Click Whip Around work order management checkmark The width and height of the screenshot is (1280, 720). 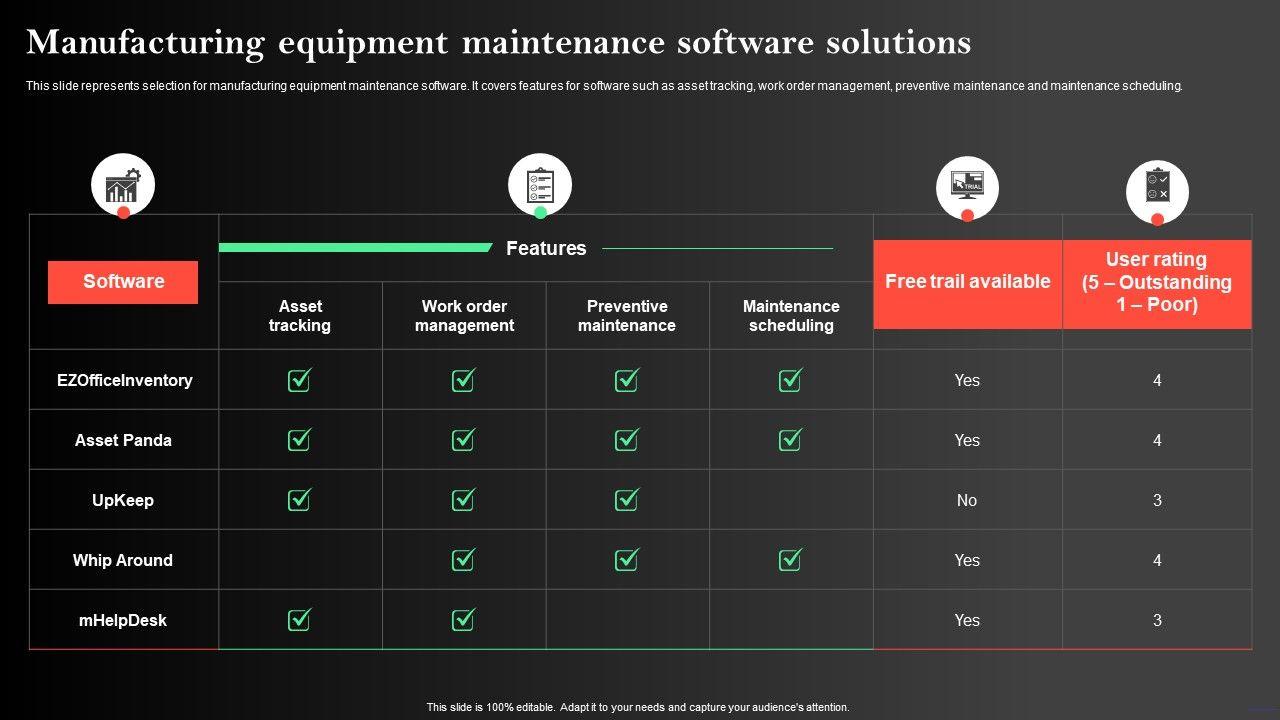pos(464,560)
